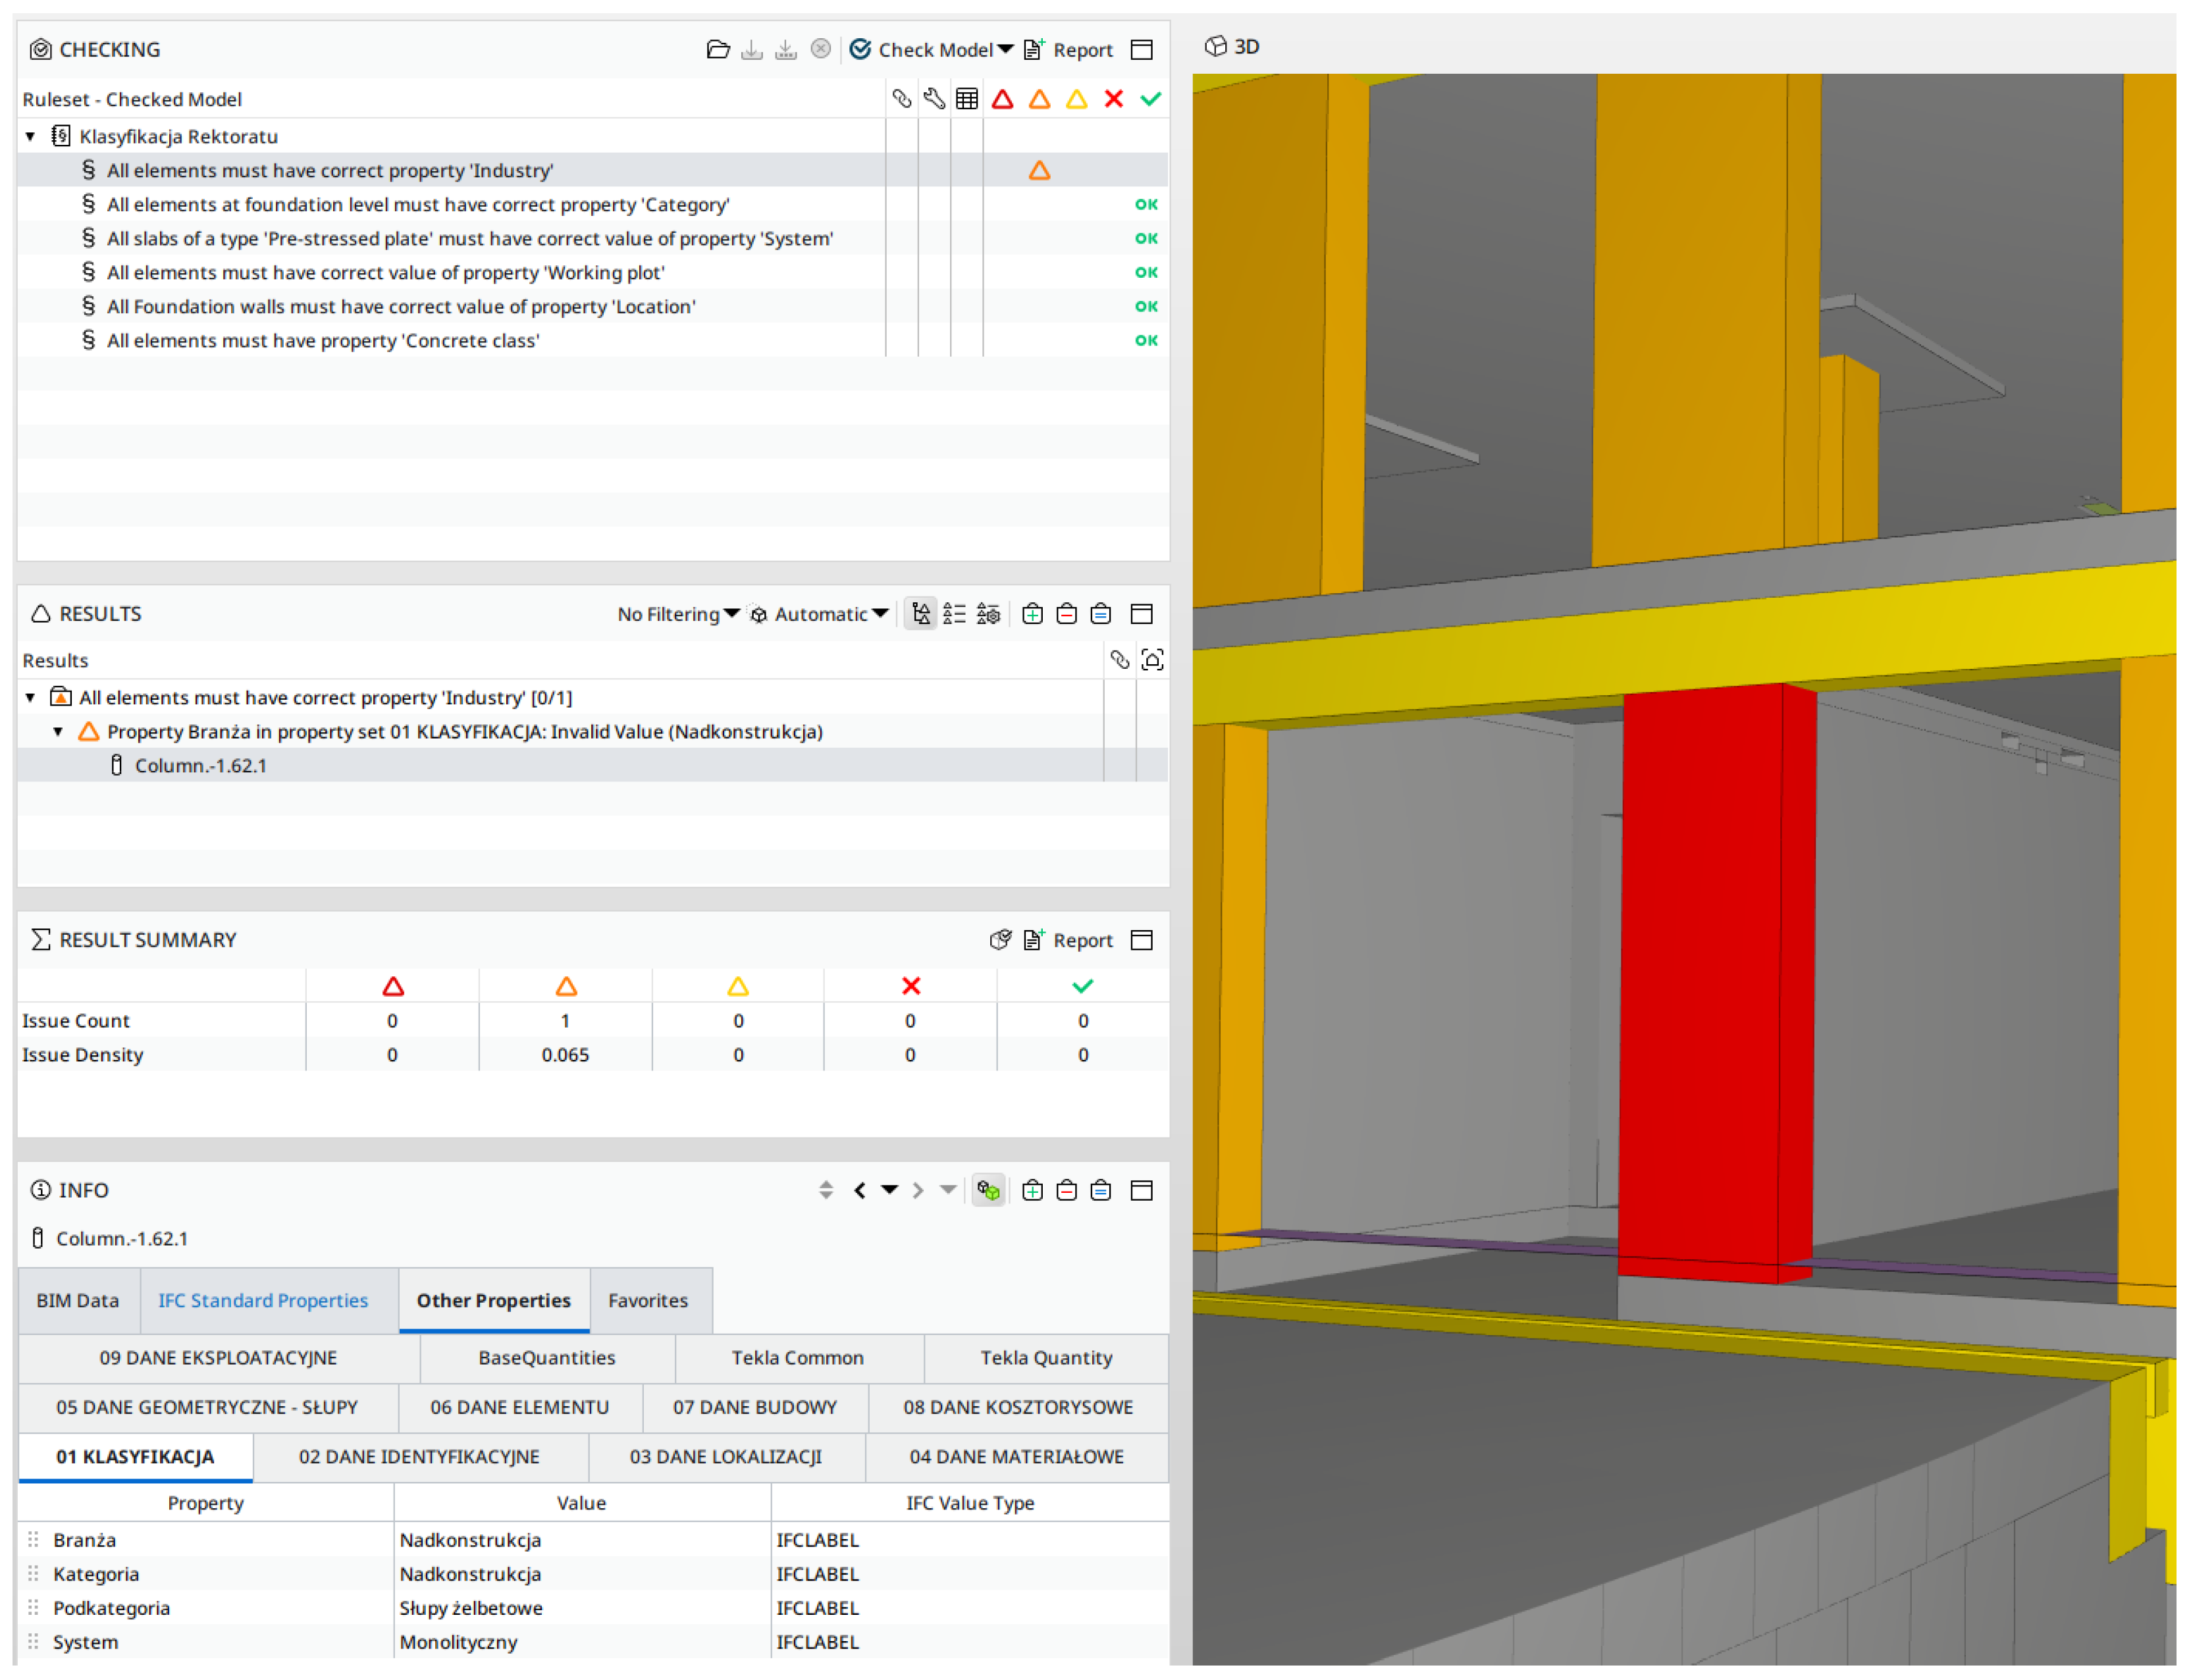Click the back arrow in Info panel
Image resolution: width=2191 pixels, height=1680 pixels.
click(859, 1190)
